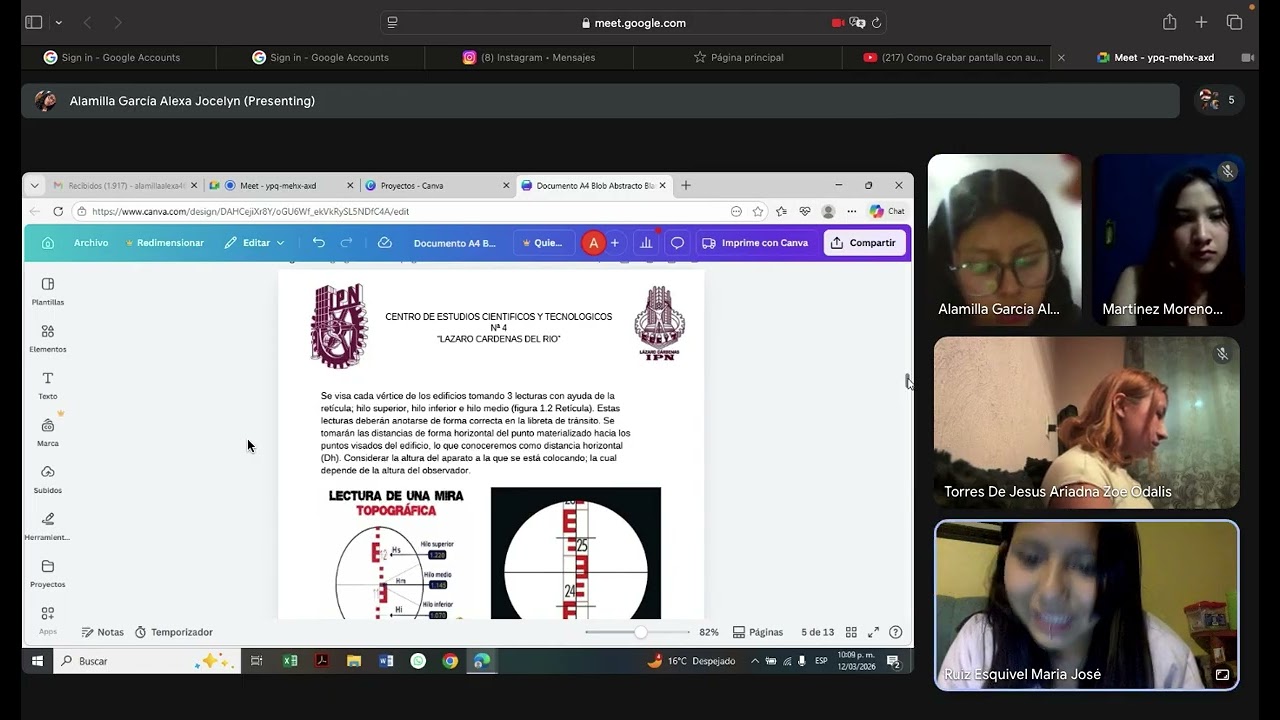Open Archivo menu in Canva
Screen dimensions: 1280x720
coord(91,243)
